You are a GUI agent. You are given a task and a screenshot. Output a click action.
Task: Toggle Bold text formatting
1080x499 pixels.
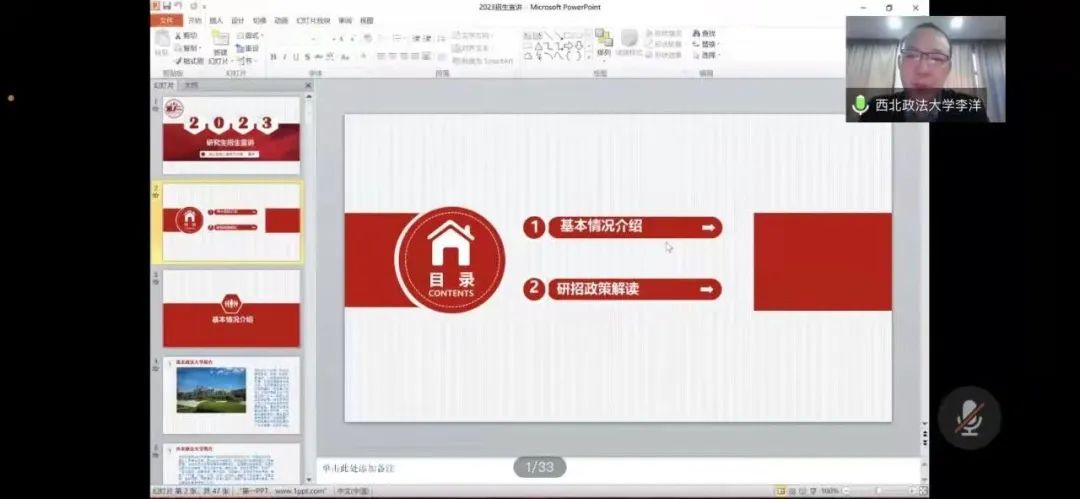pyautogui.click(x=273, y=57)
